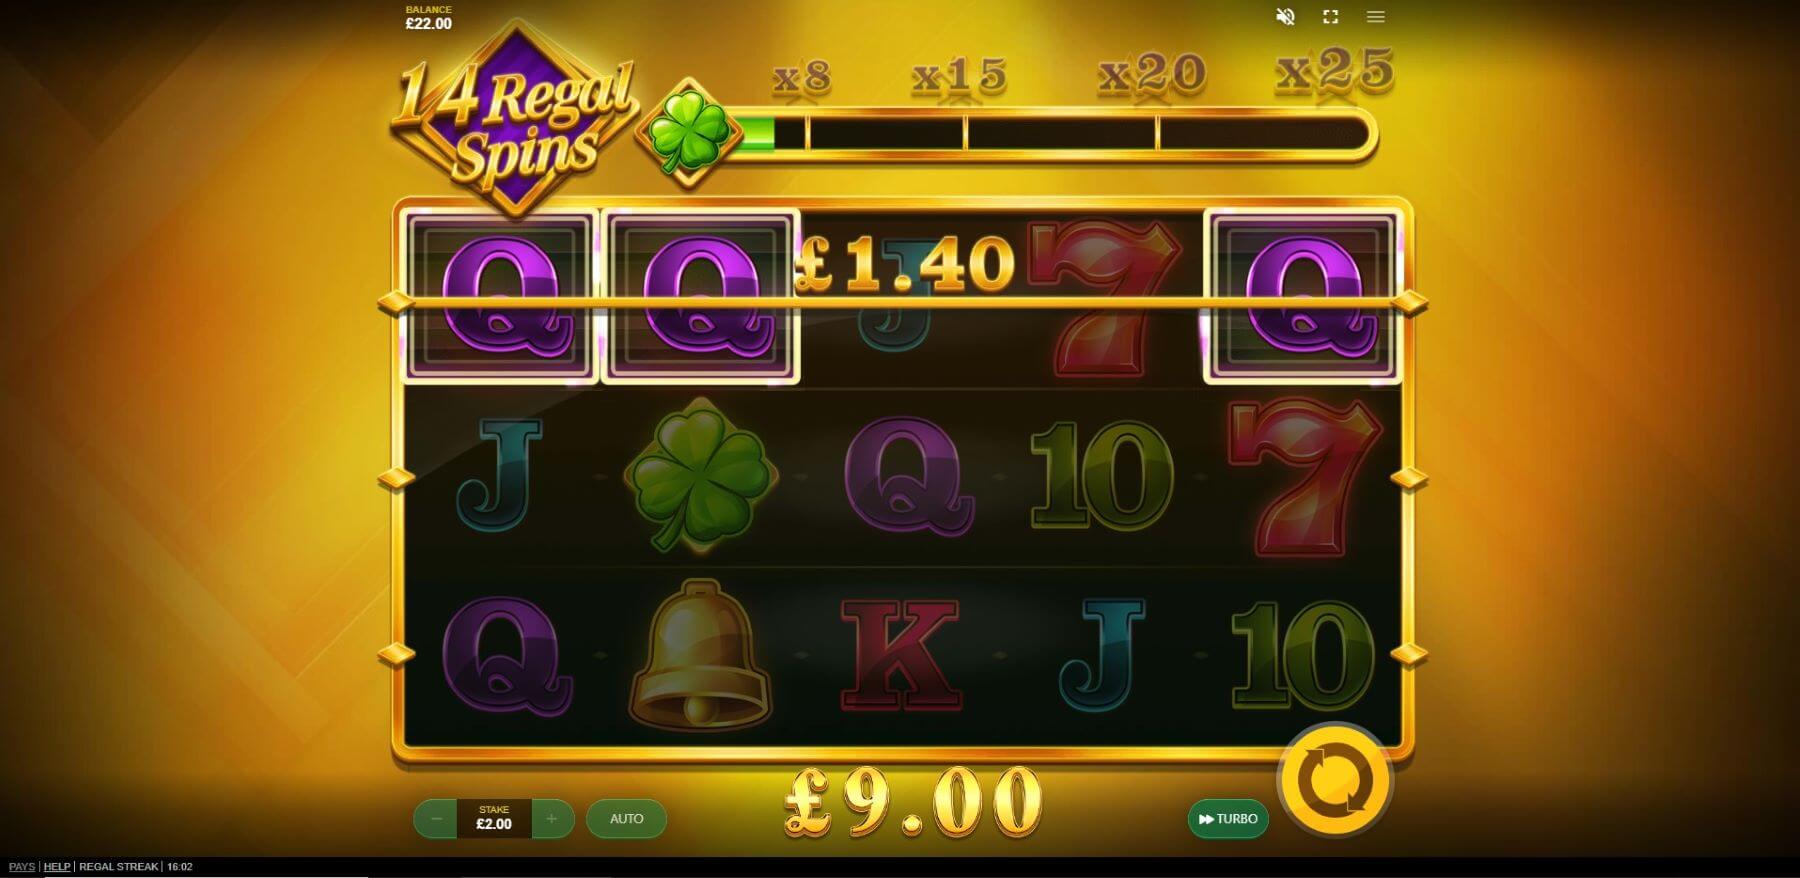Click the x25 multiplier label
Screen dimensions: 1800x878
click(x=1334, y=72)
